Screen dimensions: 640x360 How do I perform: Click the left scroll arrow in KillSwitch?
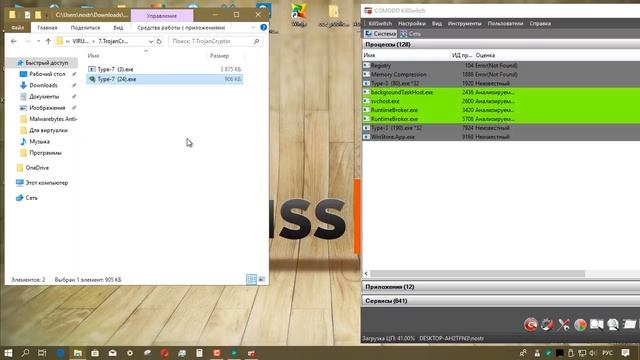366,273
